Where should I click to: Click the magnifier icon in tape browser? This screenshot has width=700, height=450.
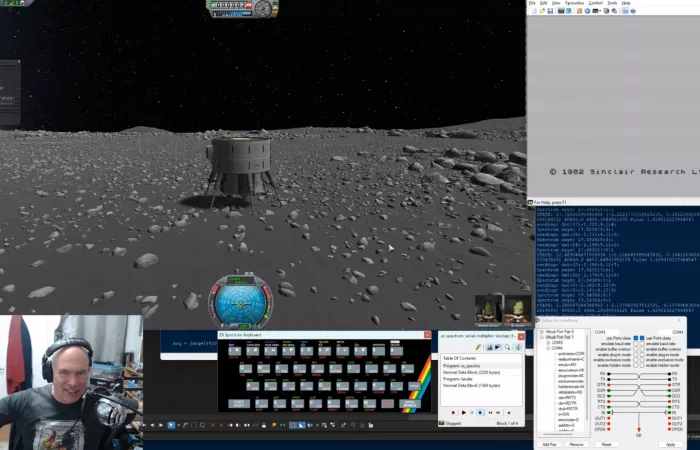(x=508, y=347)
